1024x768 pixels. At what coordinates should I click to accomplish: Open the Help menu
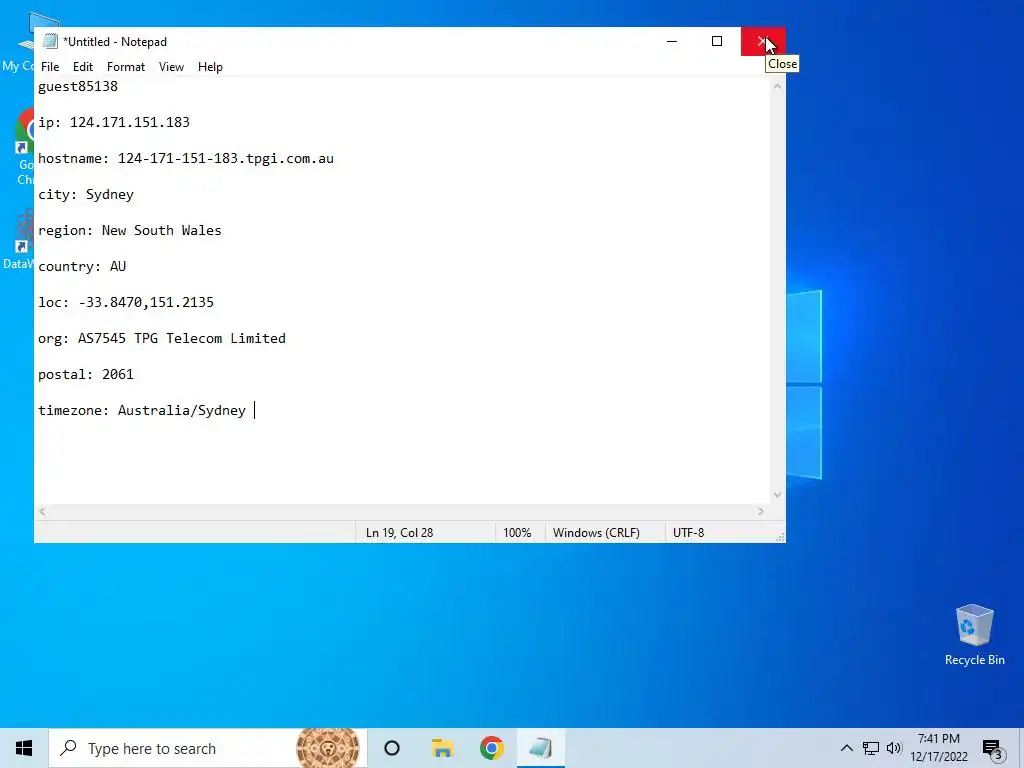click(x=210, y=67)
